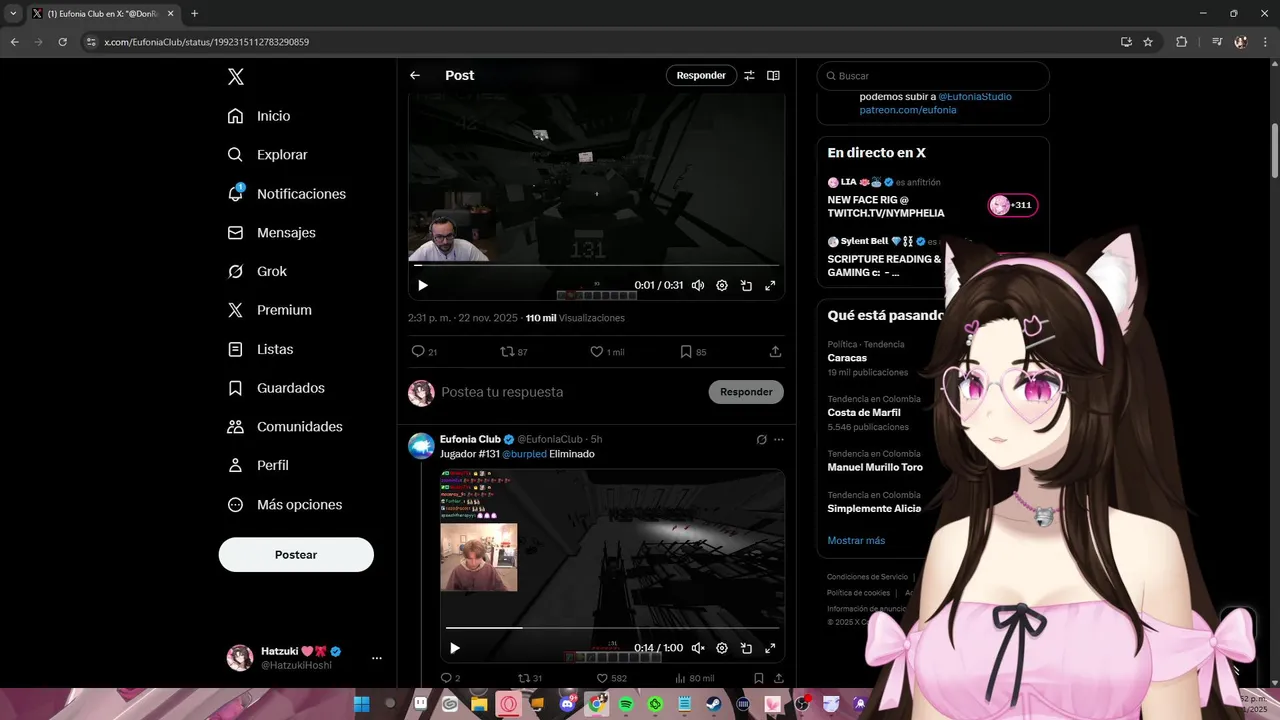Image resolution: width=1280 pixels, height=720 pixels.
Task: Click the 110 mil Visualizaciones text
Action: (575, 318)
